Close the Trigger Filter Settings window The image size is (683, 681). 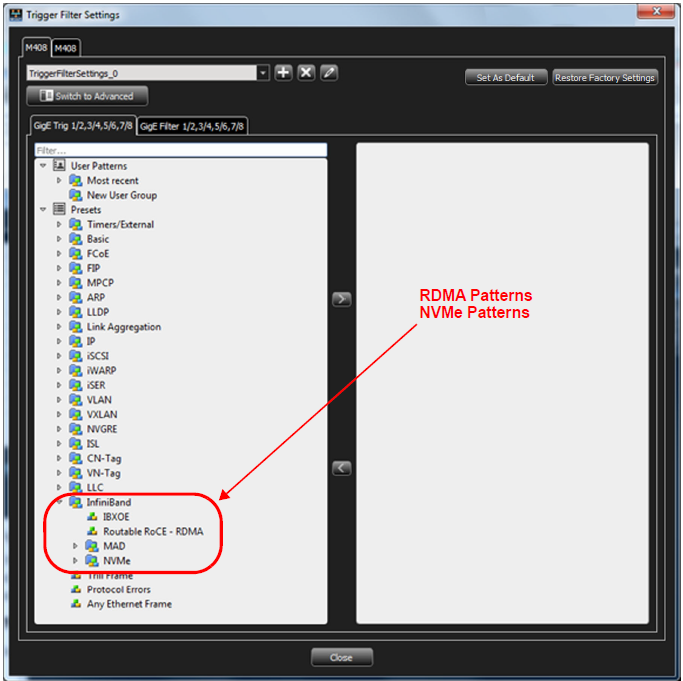click(656, 11)
